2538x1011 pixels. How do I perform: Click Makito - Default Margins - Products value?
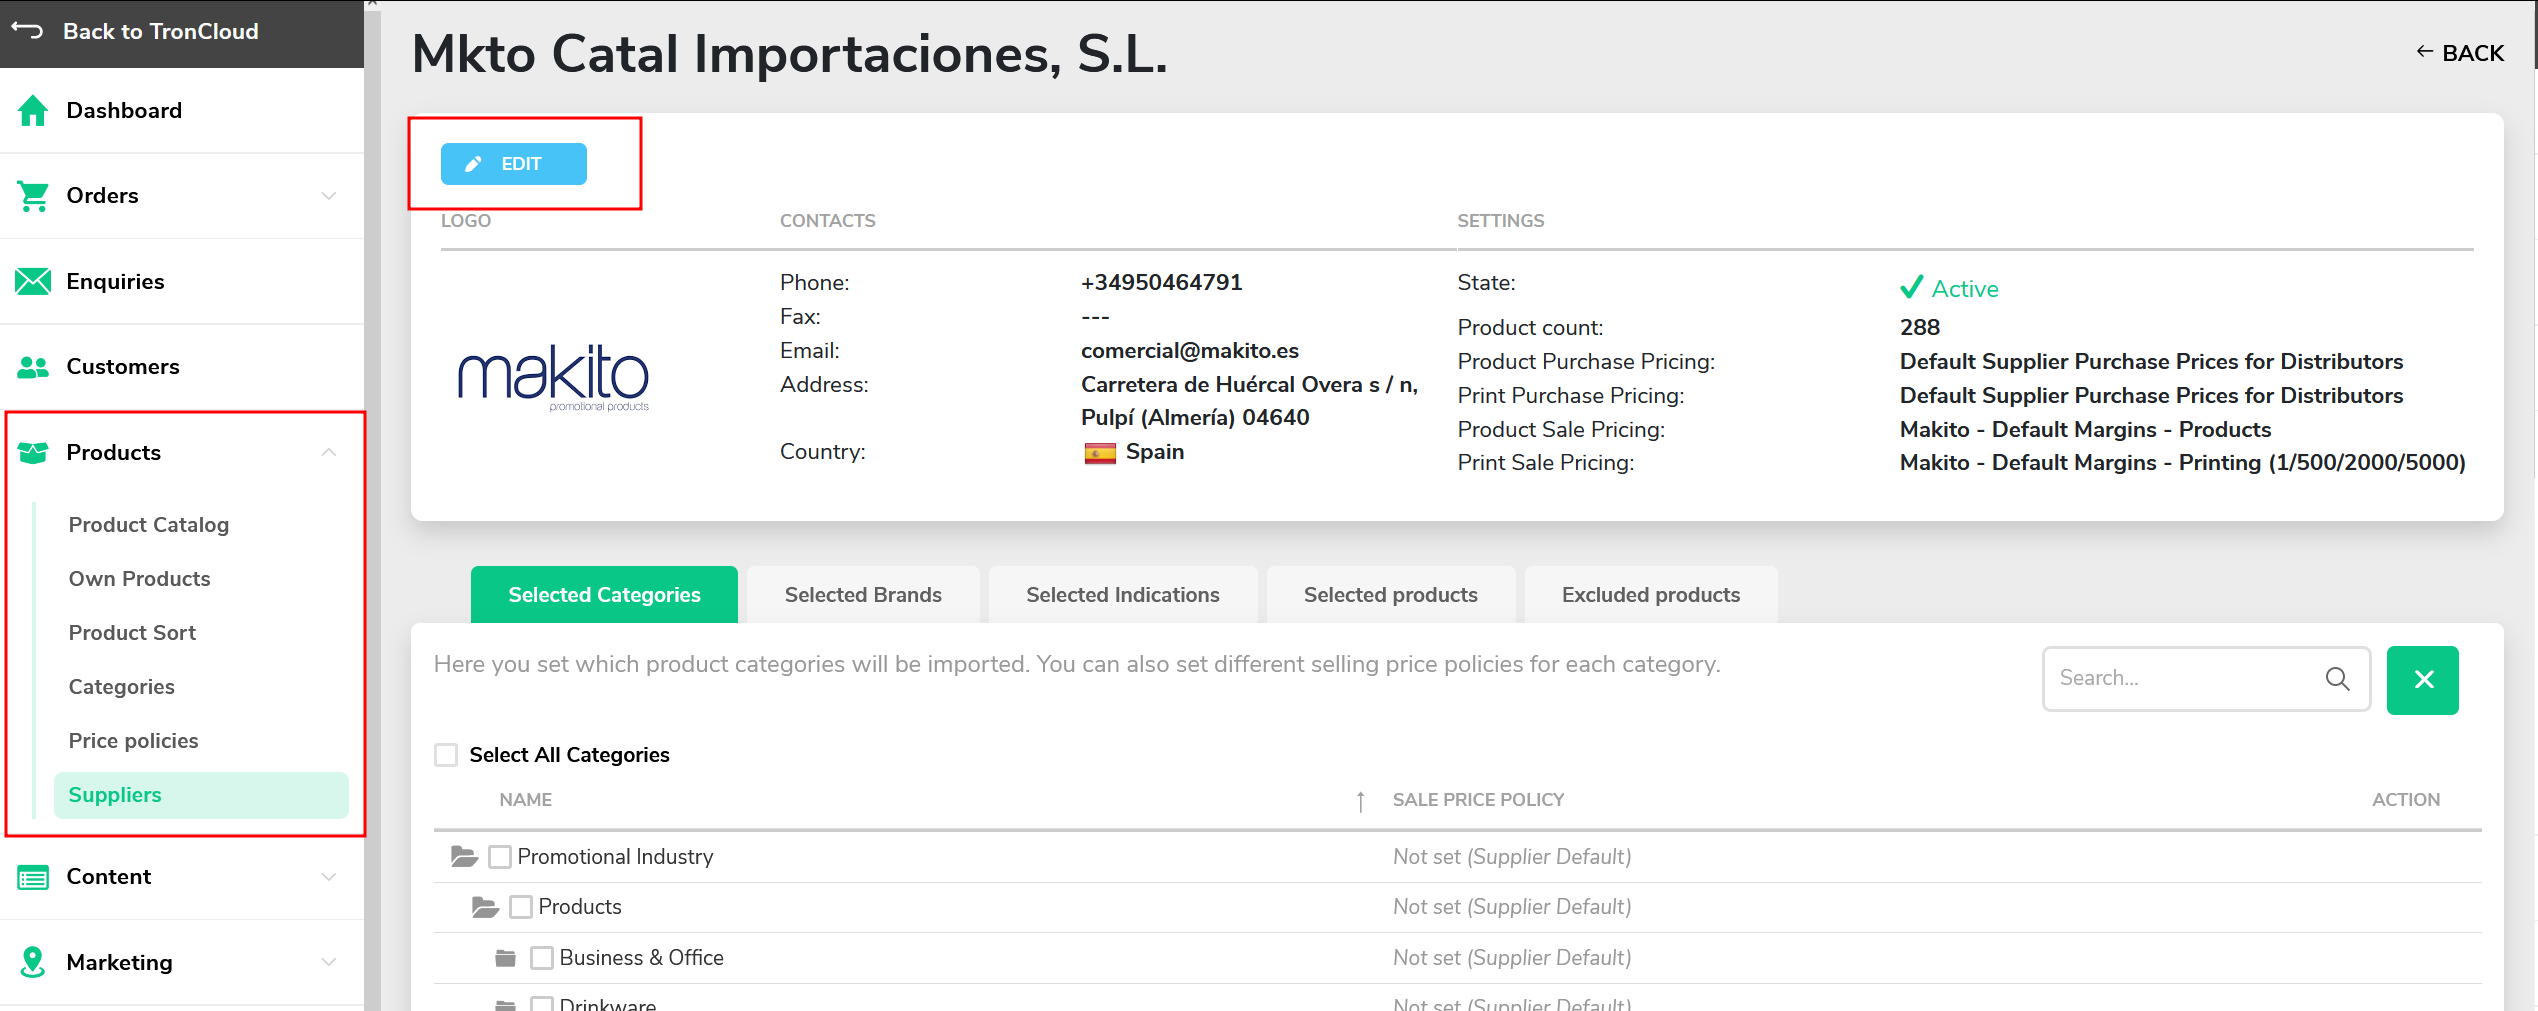coord(2085,430)
